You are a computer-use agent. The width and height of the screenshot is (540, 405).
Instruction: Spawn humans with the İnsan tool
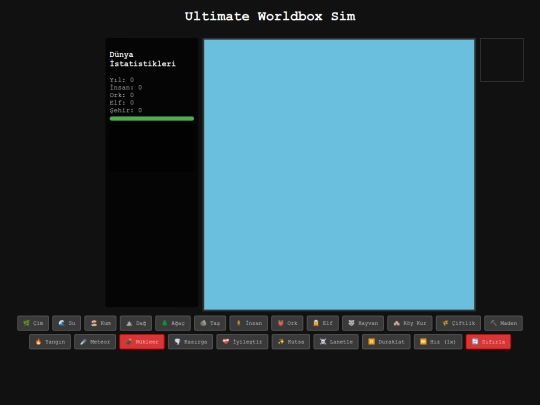click(248, 323)
